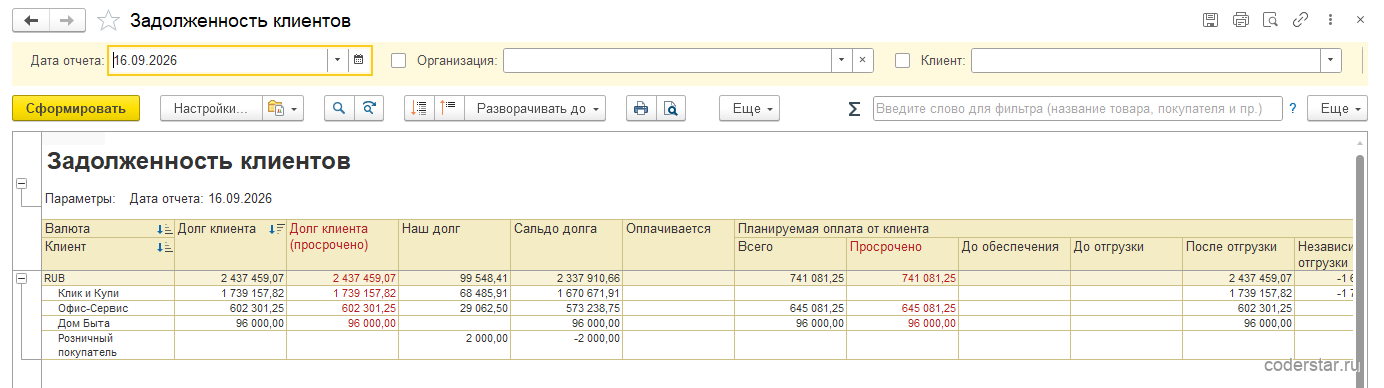Select the Клик и Купи row
The height and width of the screenshot is (388, 1384).
pyautogui.click(x=697, y=293)
